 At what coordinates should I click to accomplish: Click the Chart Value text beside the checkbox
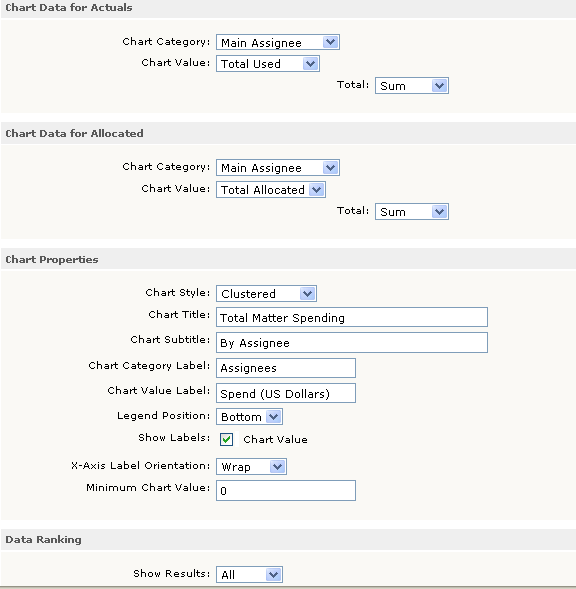point(275,439)
